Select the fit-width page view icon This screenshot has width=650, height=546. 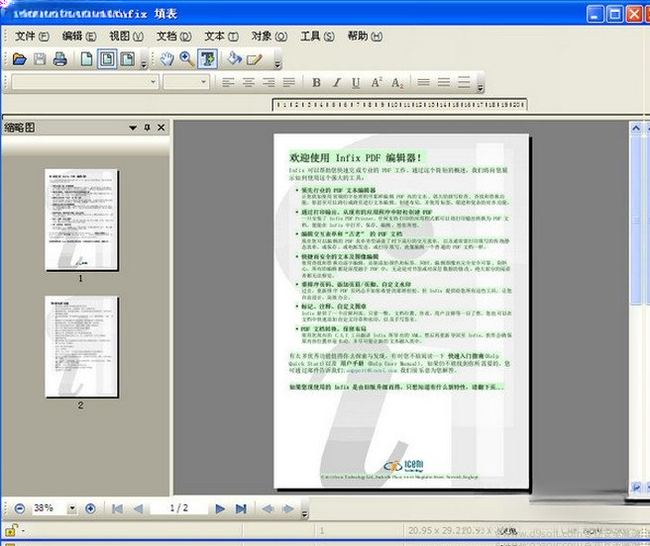(x=128, y=59)
